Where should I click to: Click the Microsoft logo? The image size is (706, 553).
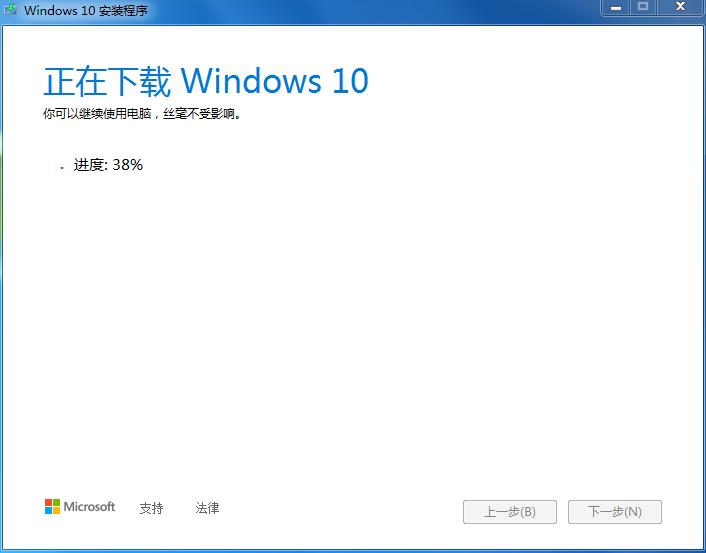point(80,507)
